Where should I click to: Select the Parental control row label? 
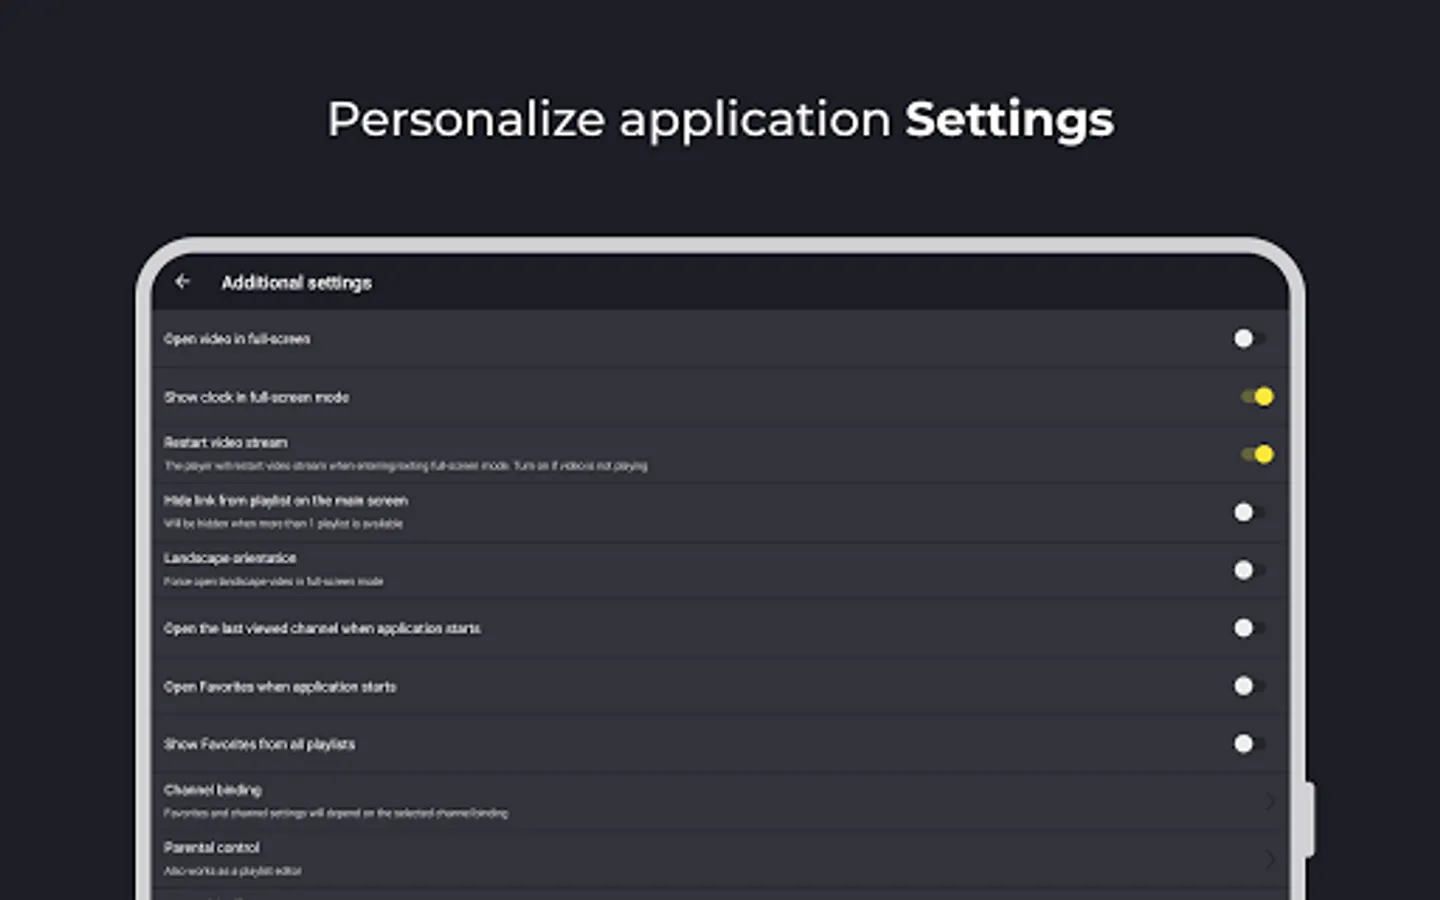pos(211,848)
